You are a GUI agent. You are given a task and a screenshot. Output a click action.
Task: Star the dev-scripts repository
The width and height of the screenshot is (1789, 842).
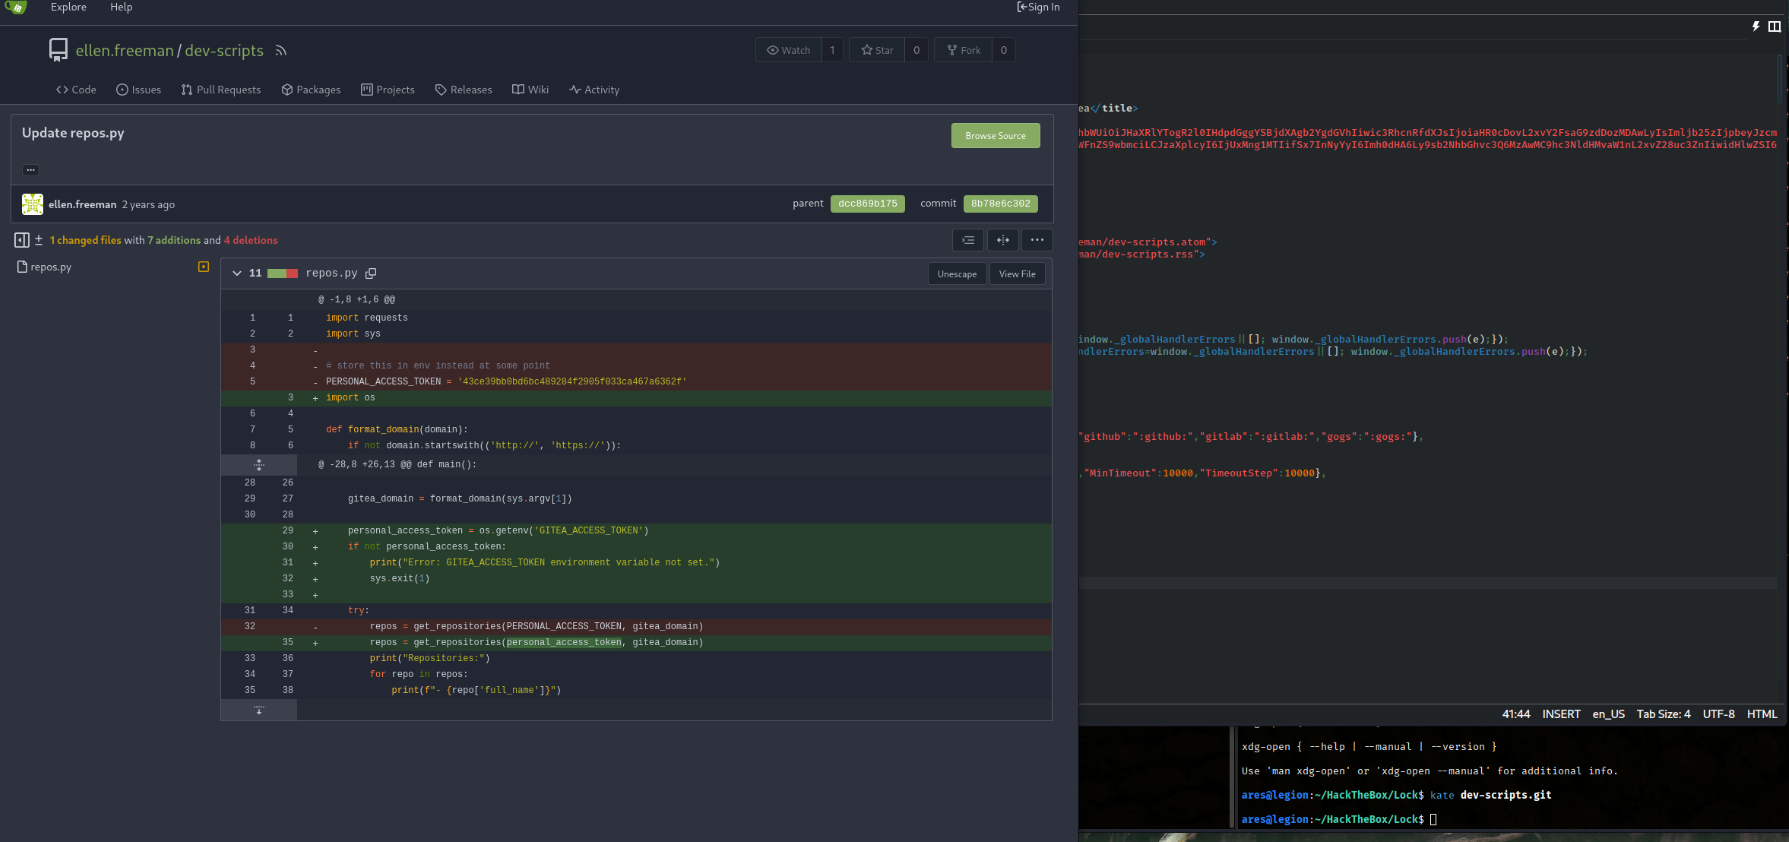[877, 50]
